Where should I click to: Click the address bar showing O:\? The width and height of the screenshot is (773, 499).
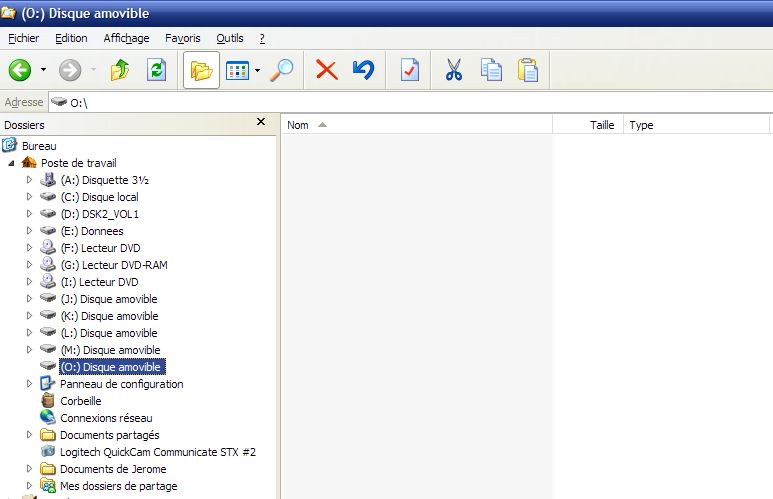point(410,103)
